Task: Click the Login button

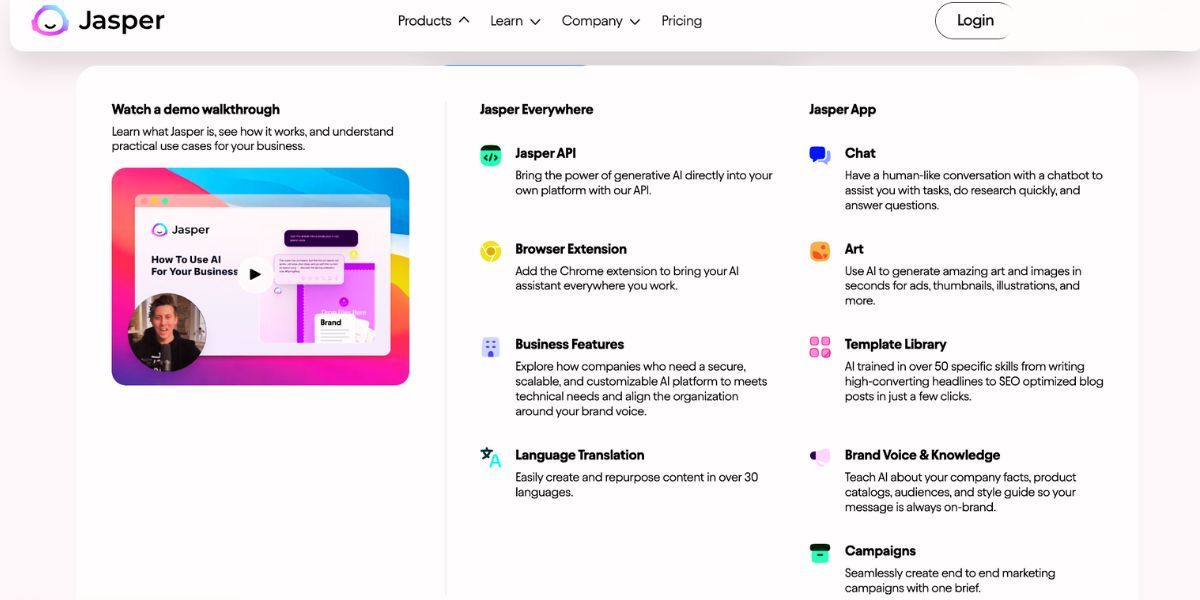Action: coord(973,20)
